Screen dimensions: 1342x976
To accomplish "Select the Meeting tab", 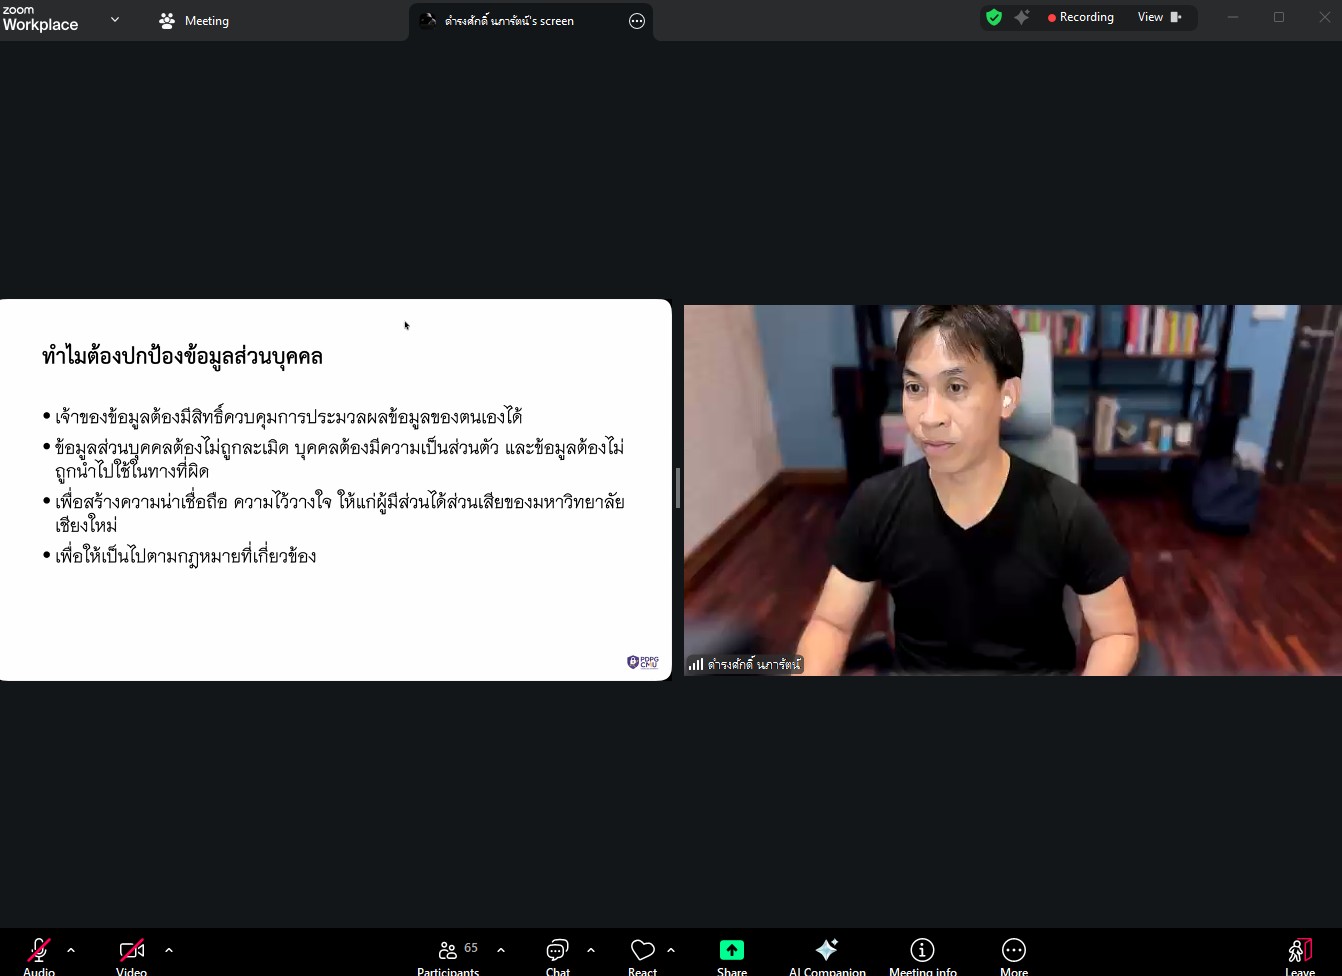I will click(195, 20).
